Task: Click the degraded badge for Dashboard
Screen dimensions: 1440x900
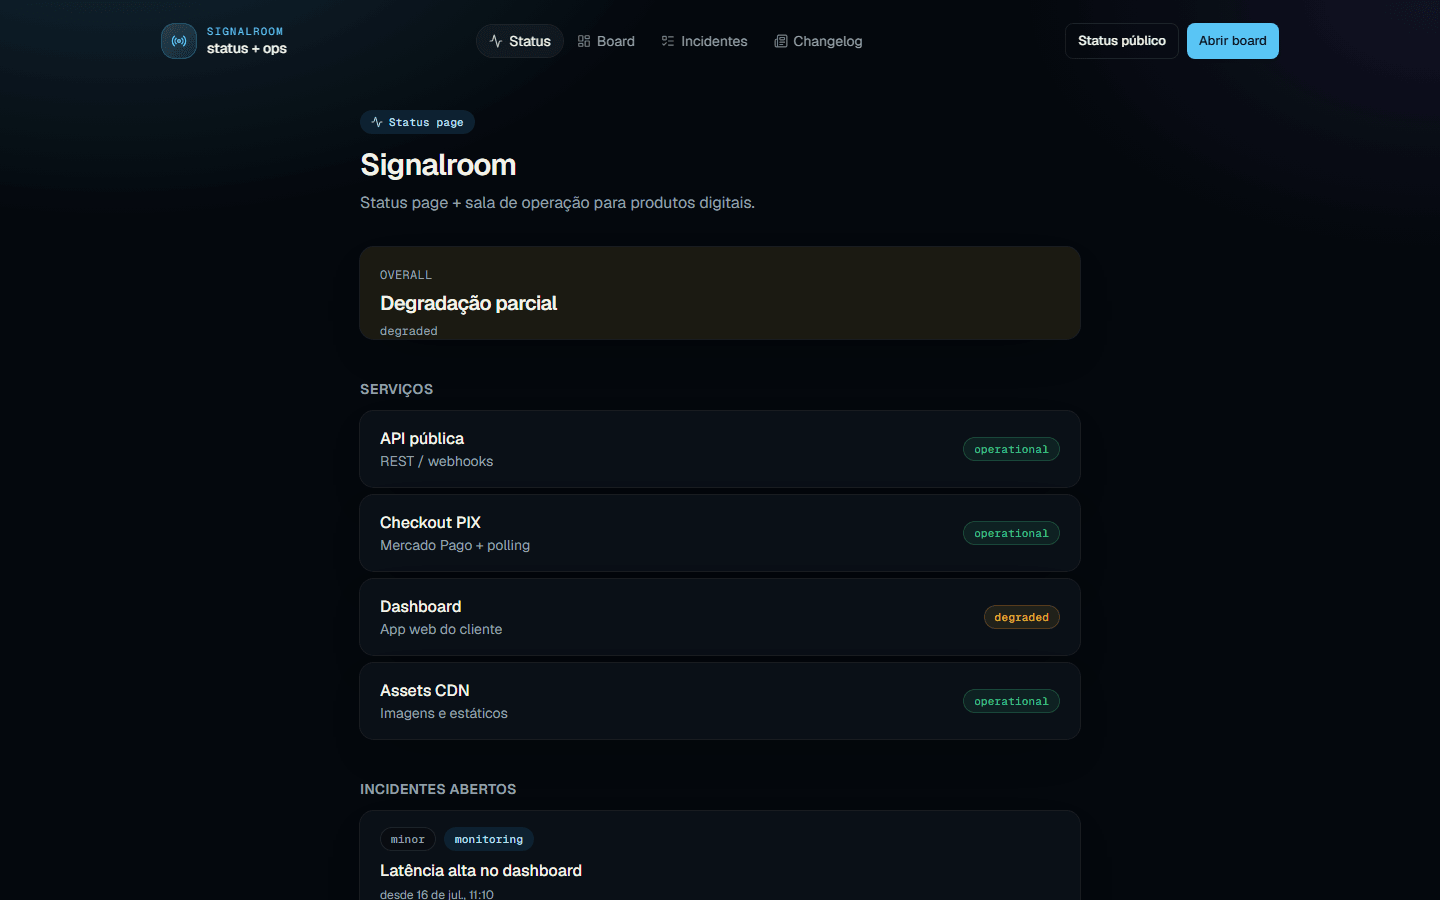Action: pos(1021,617)
